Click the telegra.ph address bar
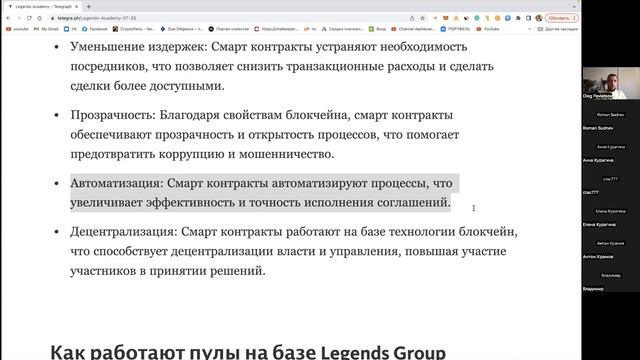This screenshot has height=360, width=640. [x=229, y=18]
